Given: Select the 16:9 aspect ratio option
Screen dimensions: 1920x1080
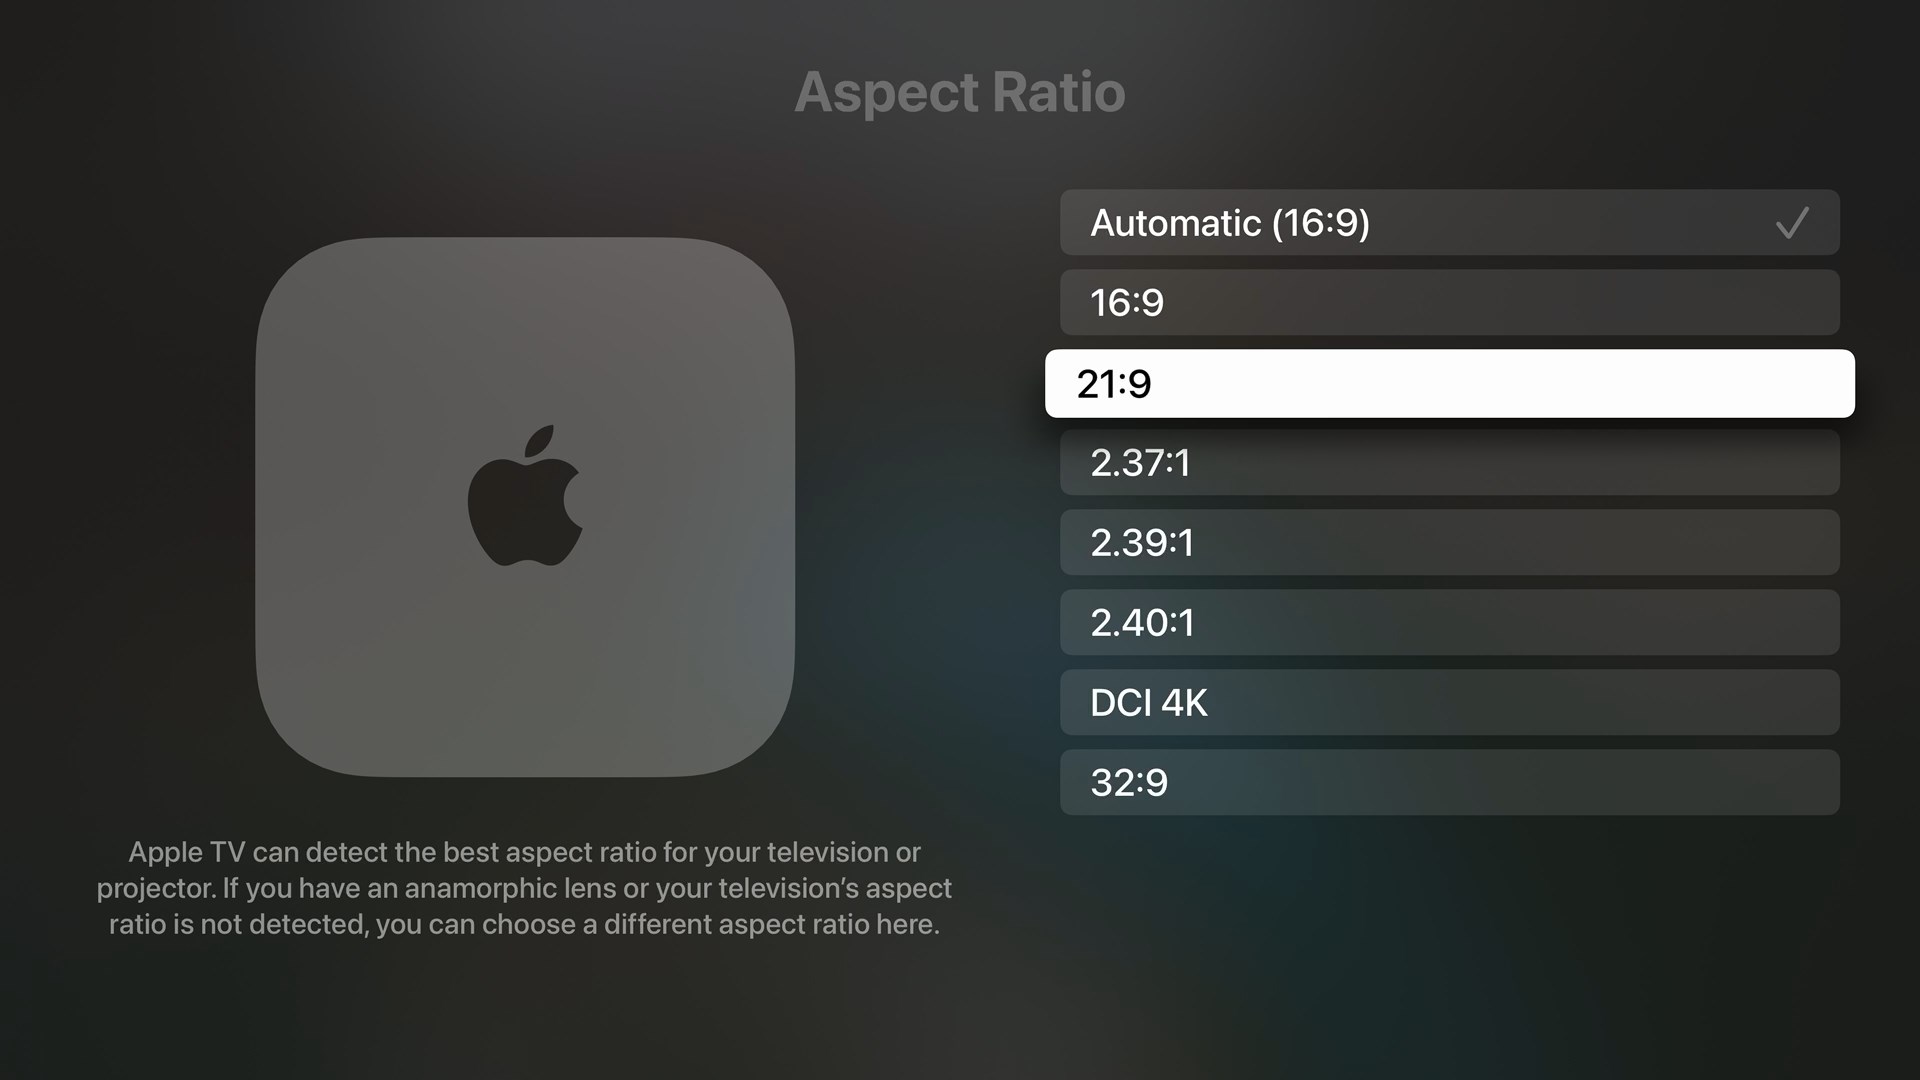Looking at the screenshot, I should [1449, 302].
